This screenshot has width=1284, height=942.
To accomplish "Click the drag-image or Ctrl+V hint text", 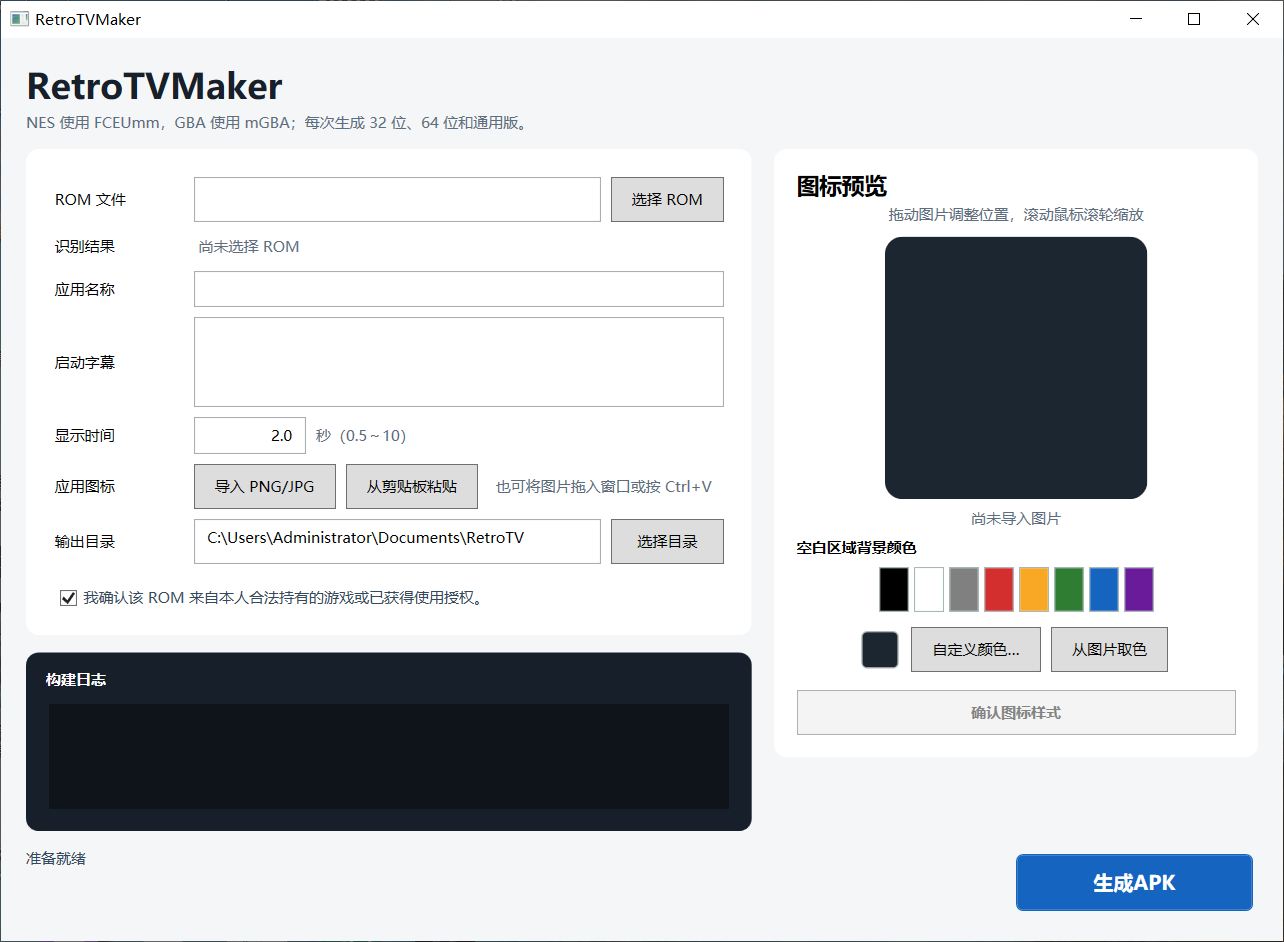I will 604,487.
